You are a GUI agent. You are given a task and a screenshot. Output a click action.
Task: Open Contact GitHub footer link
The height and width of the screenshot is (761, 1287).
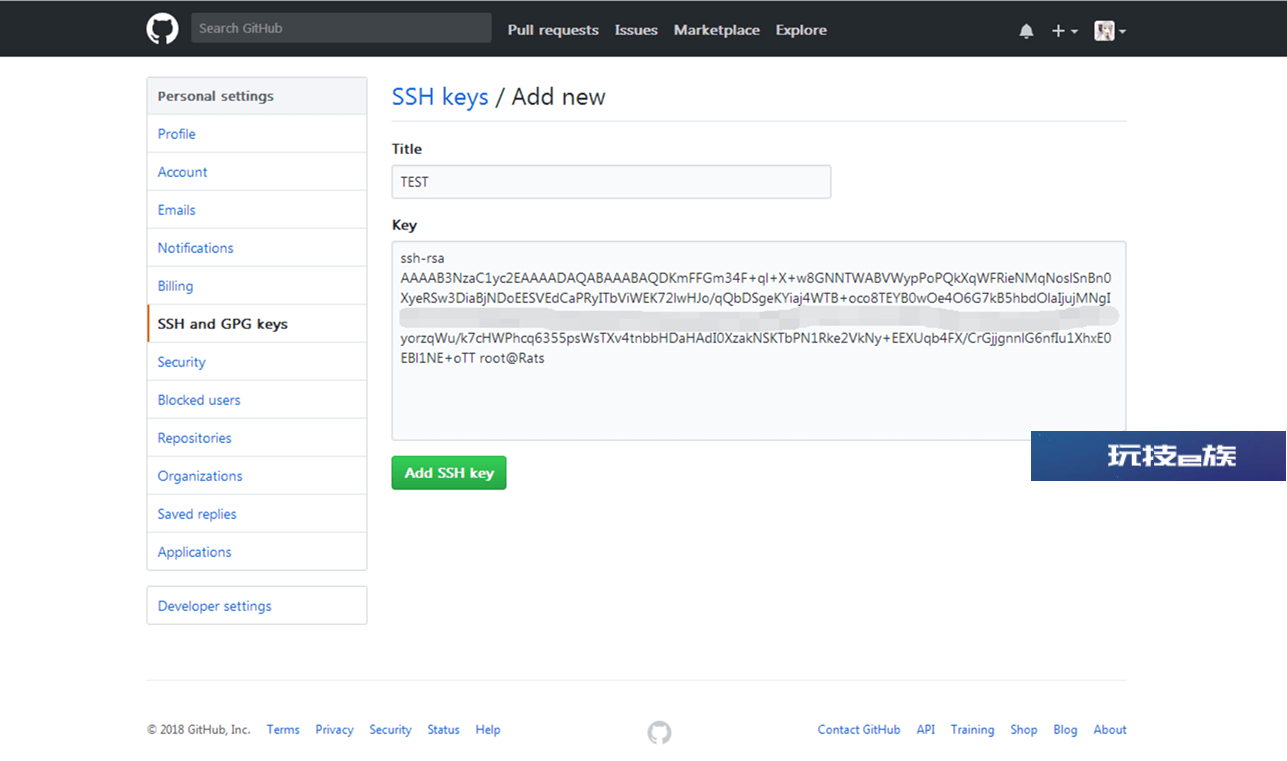(859, 730)
